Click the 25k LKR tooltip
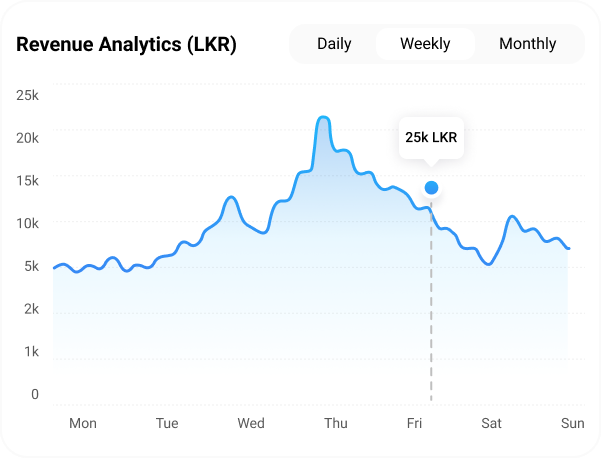Image resolution: width=601 pixels, height=458 pixels. pos(431,137)
